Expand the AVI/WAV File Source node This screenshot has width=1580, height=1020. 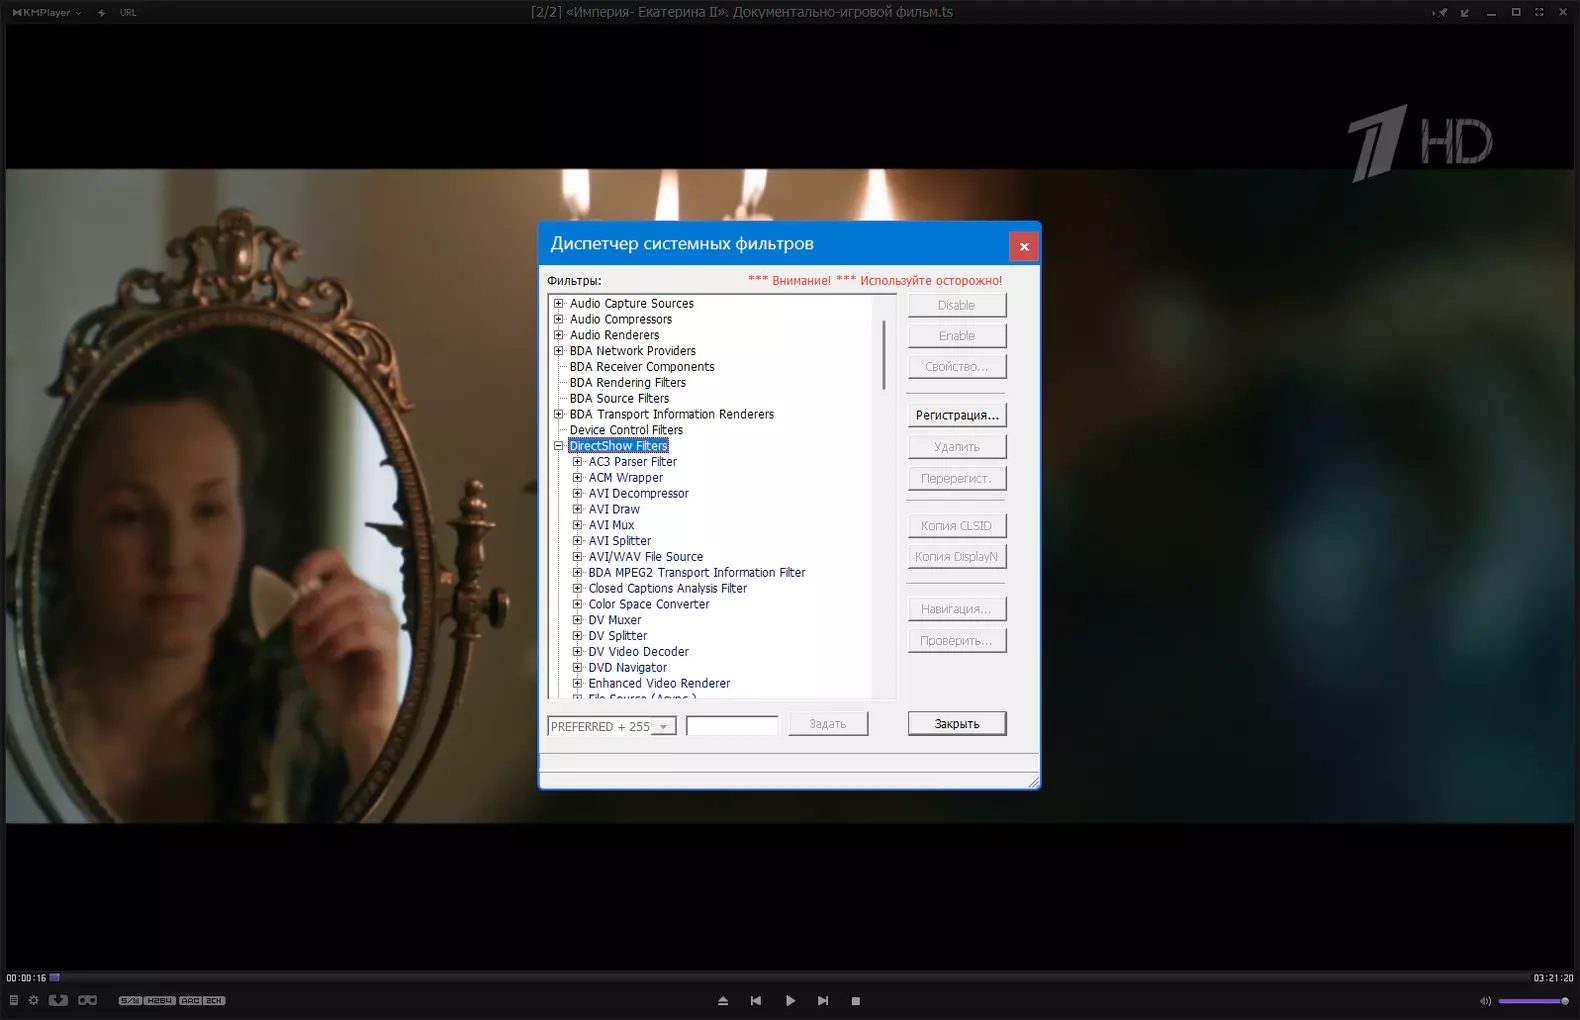(x=577, y=557)
